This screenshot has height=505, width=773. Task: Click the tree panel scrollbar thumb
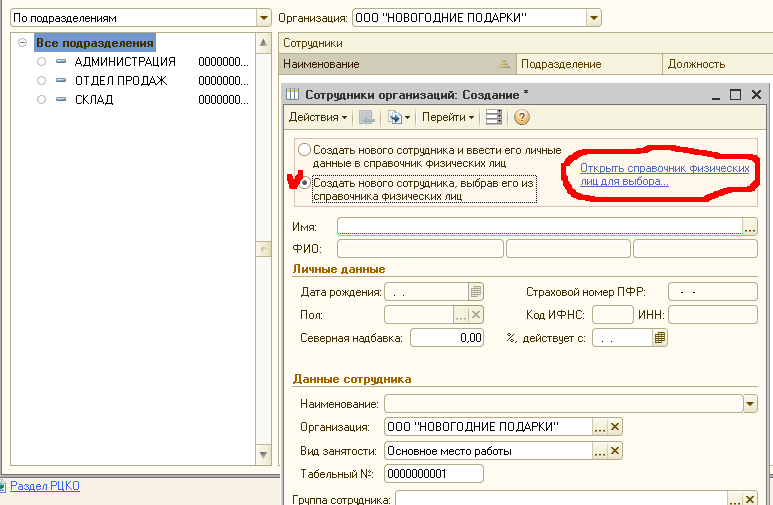coord(263,249)
